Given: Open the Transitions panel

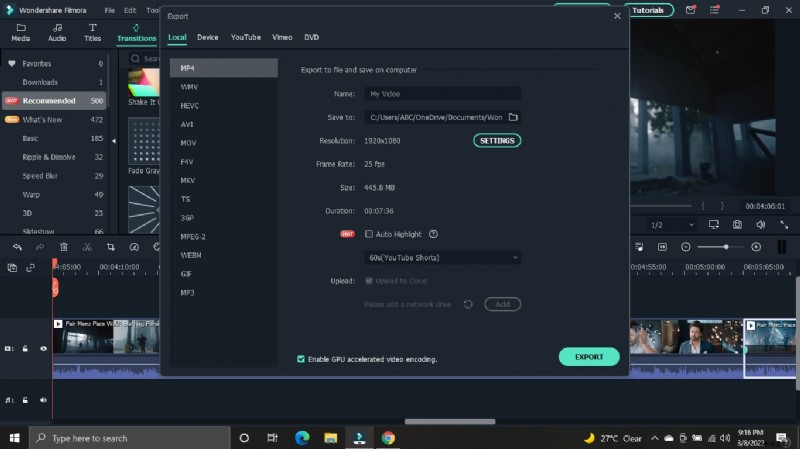Looking at the screenshot, I should (136, 33).
